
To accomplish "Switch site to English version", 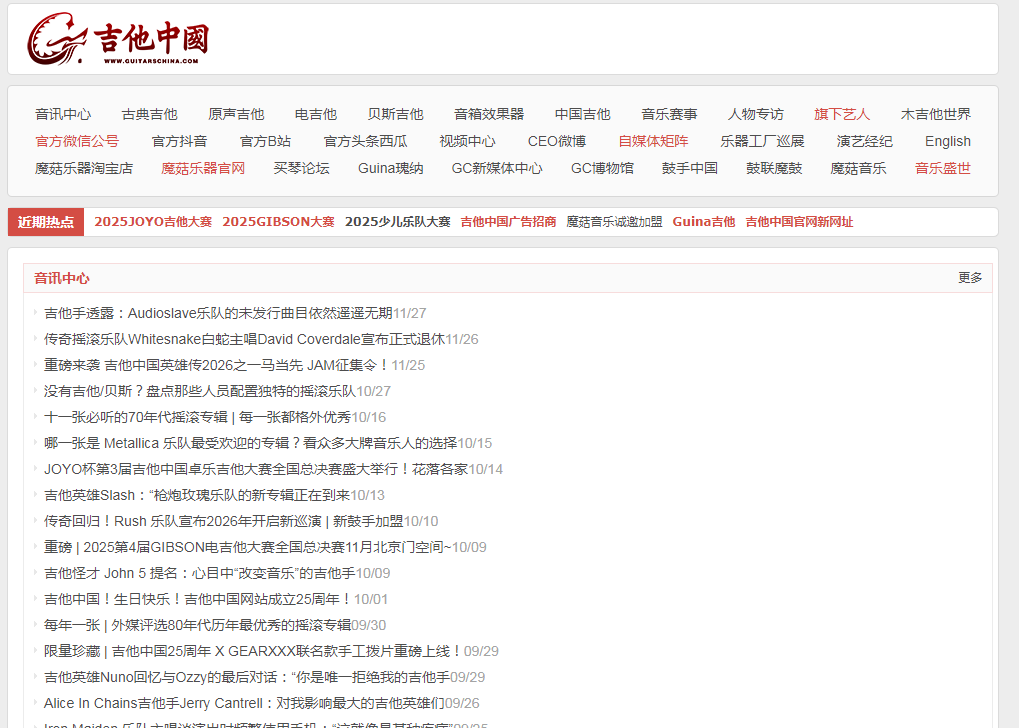I will 946,141.
